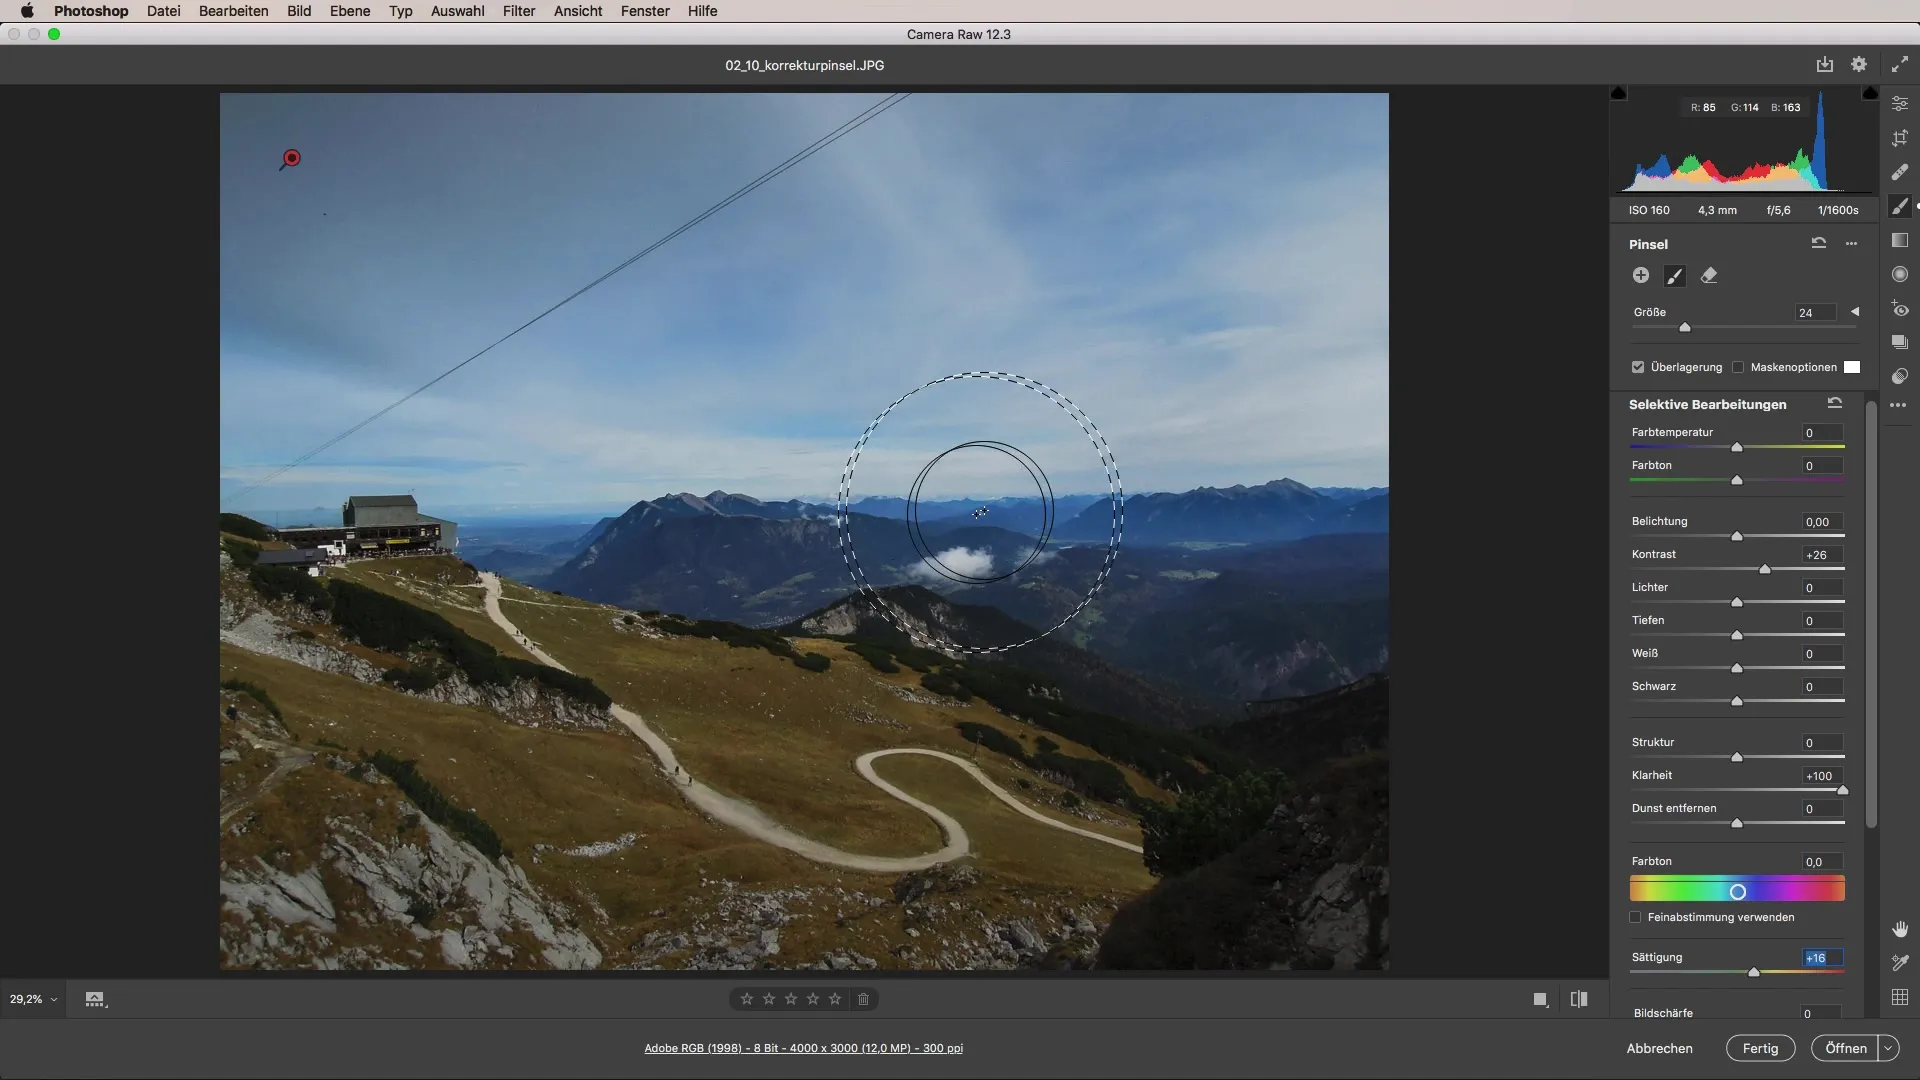Screen dimensions: 1920x1080
Task: Give the image a first star rating
Action: pos(747,999)
